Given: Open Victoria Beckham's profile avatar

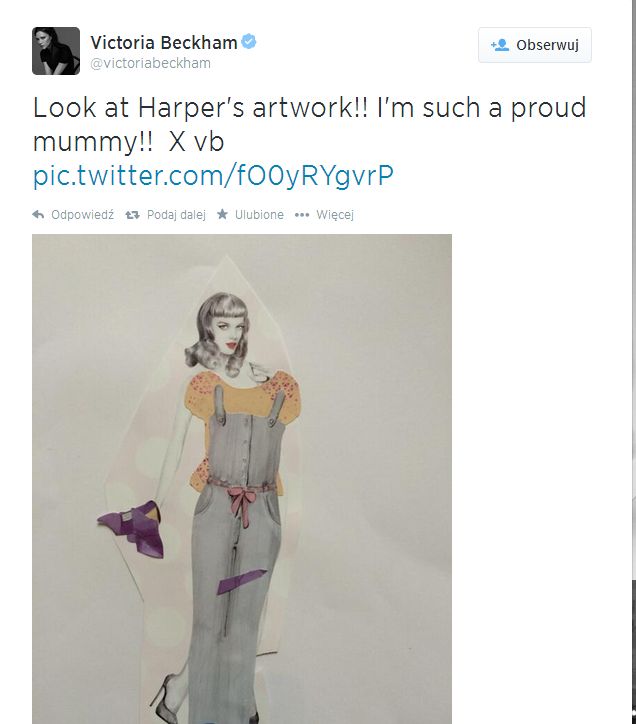Looking at the screenshot, I should (x=55, y=51).
